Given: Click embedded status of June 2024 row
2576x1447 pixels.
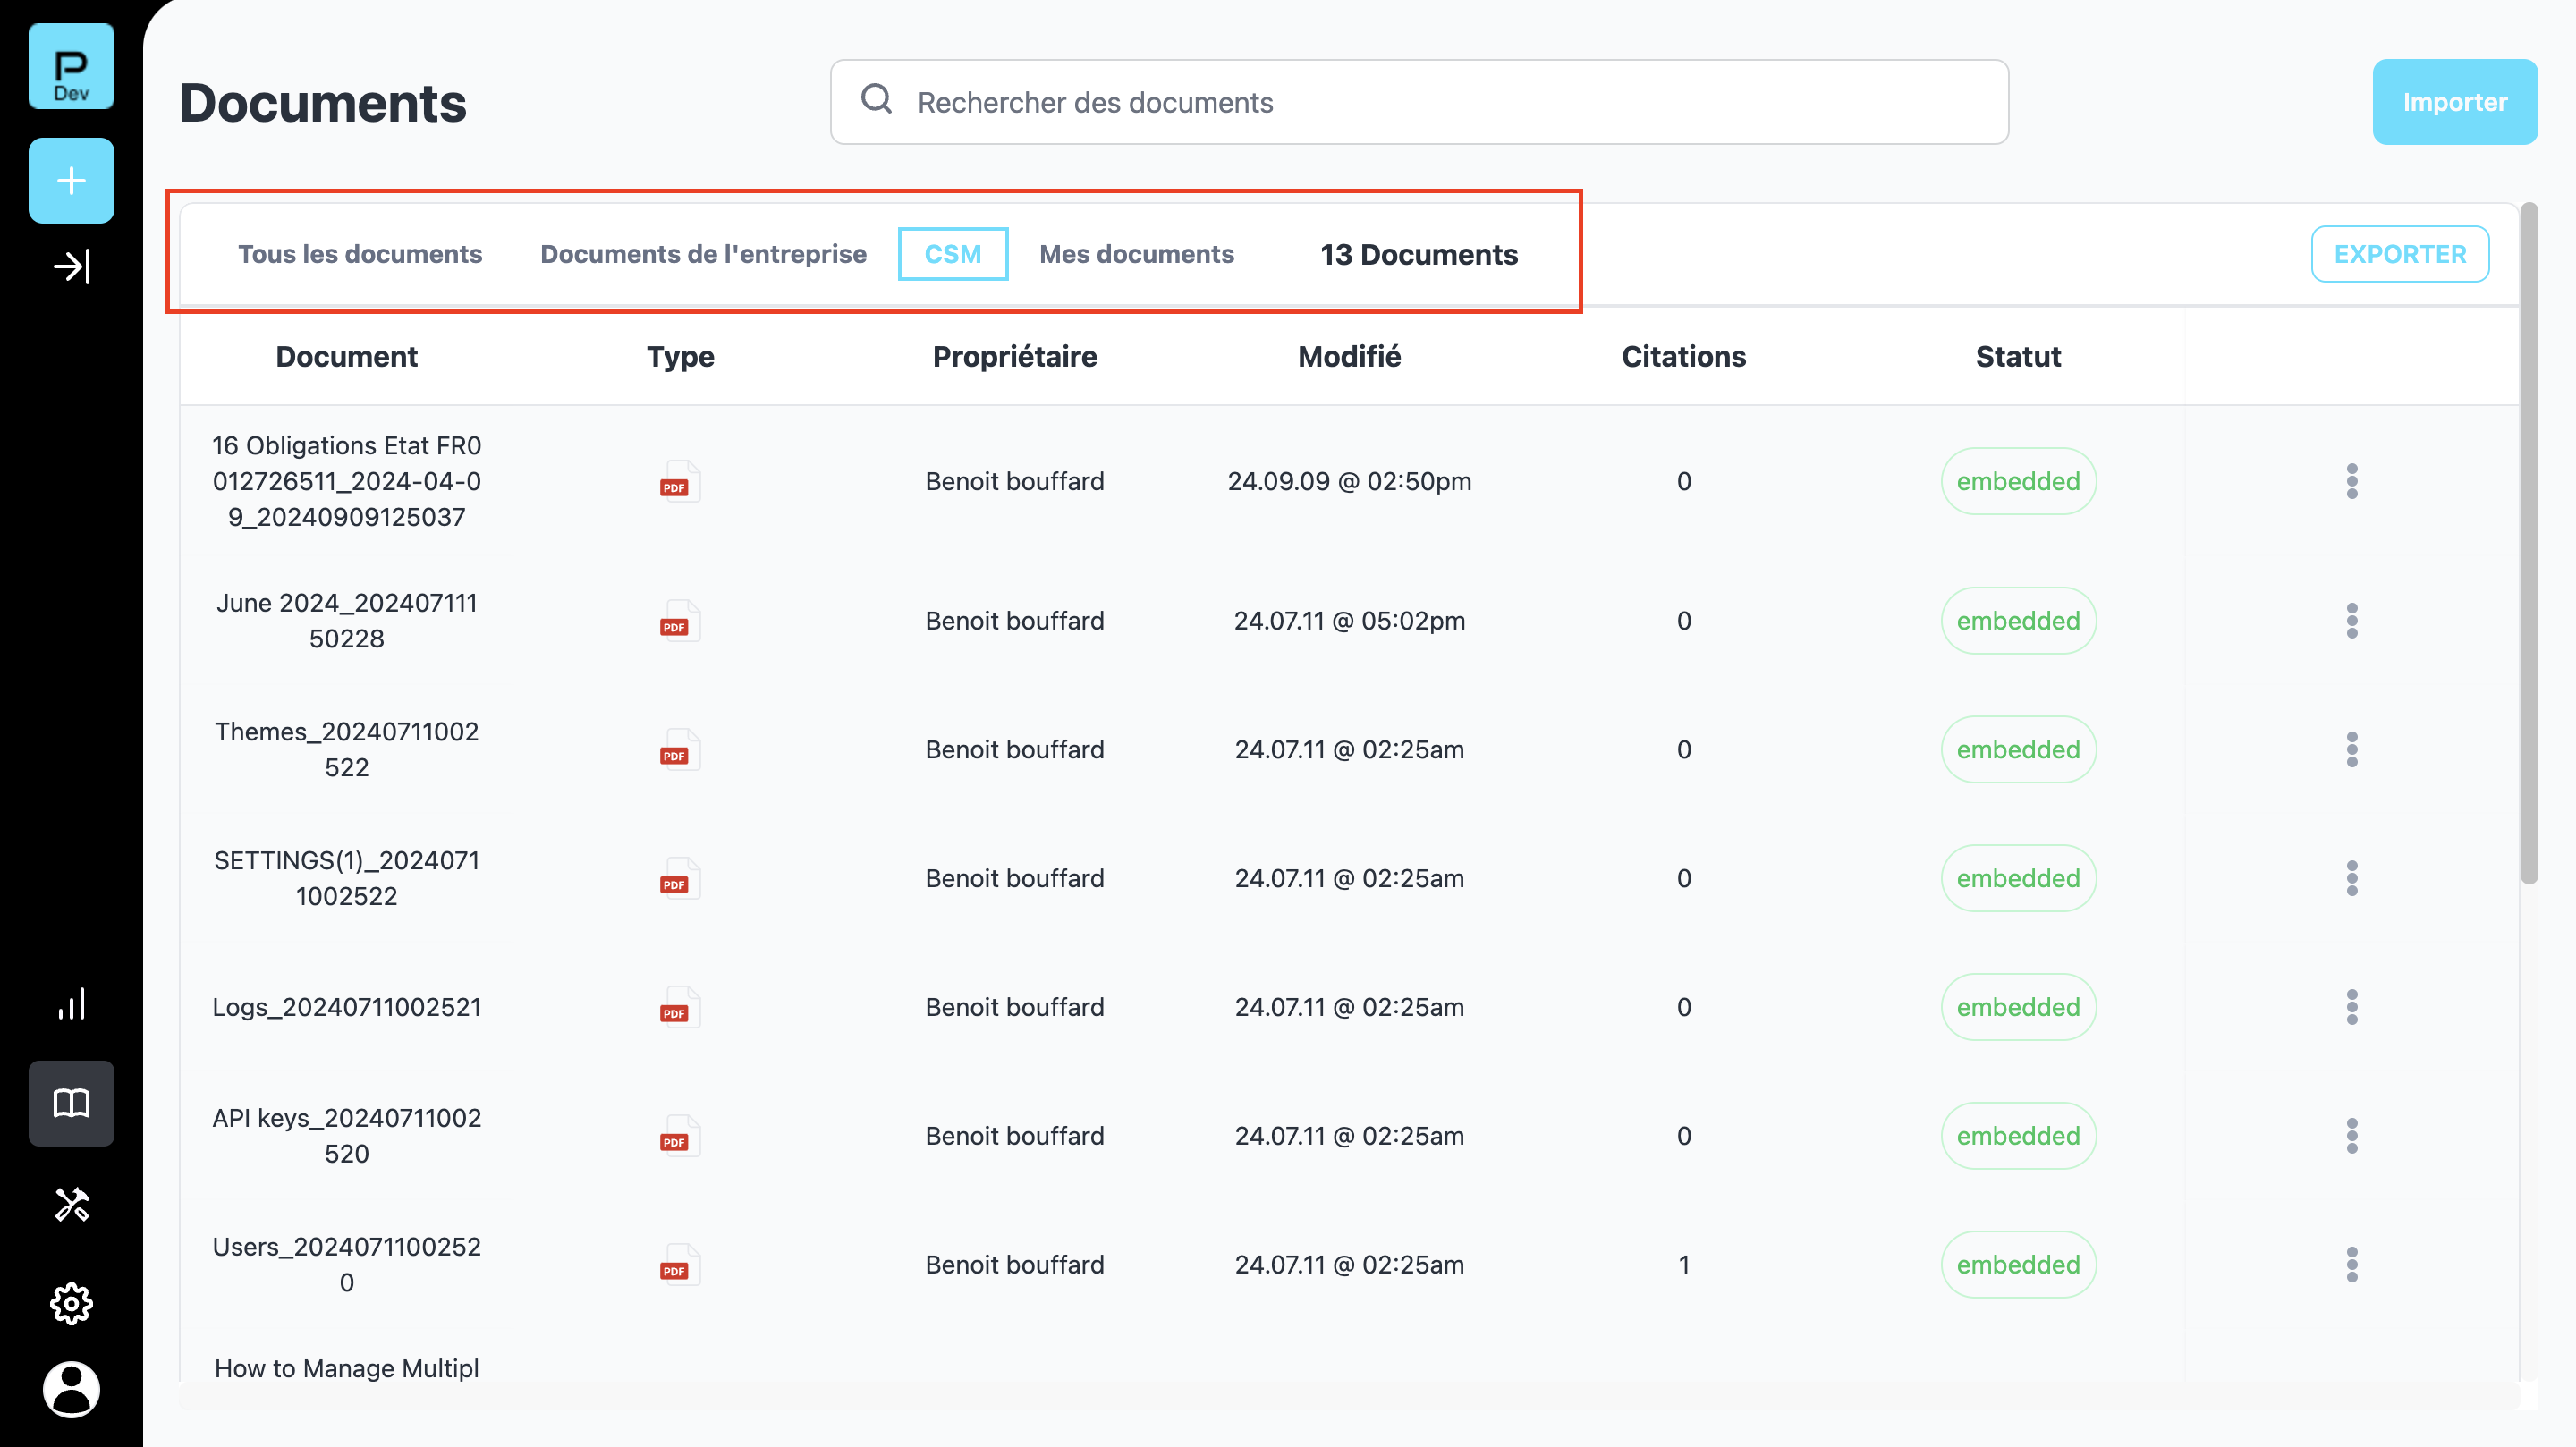Looking at the screenshot, I should (x=2018, y=620).
